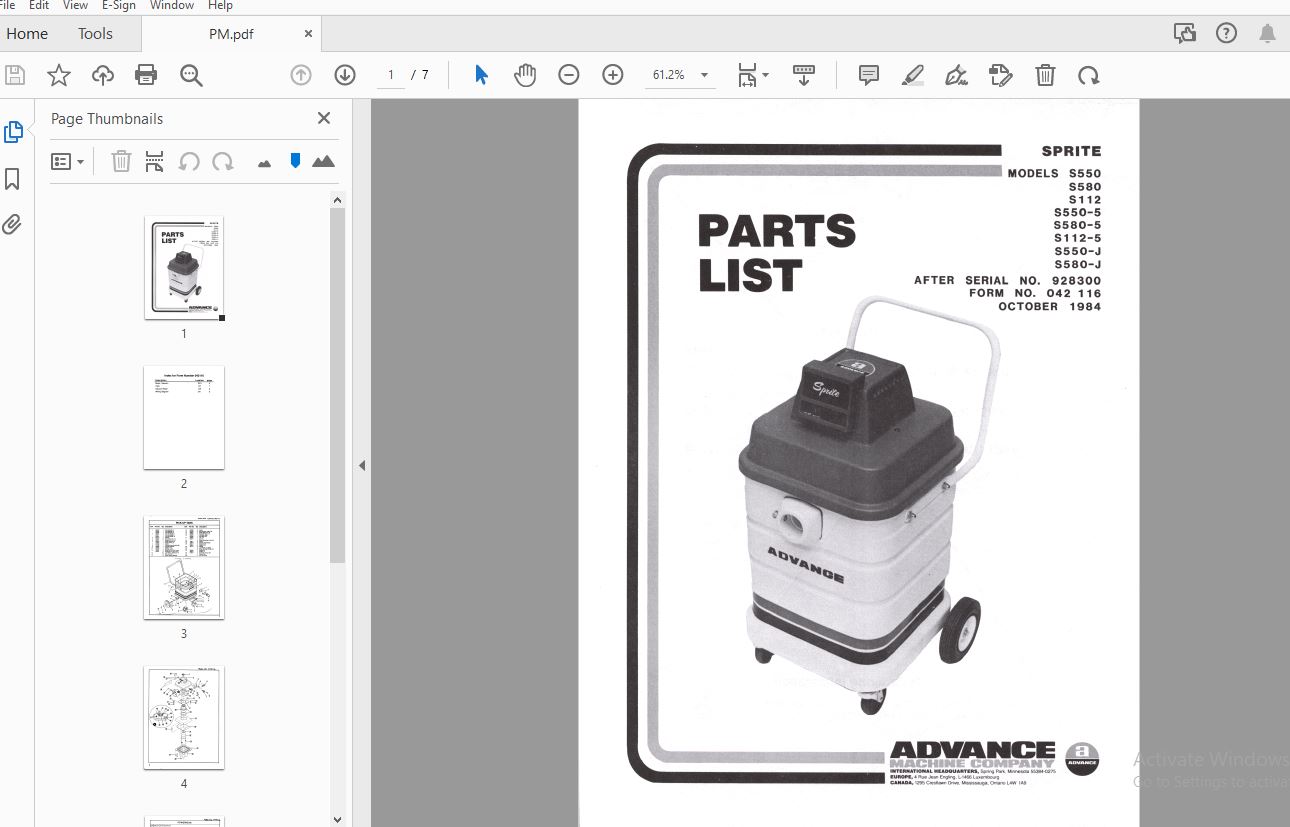Switch to the Tools tab
This screenshot has height=827, width=1290.
click(96, 33)
